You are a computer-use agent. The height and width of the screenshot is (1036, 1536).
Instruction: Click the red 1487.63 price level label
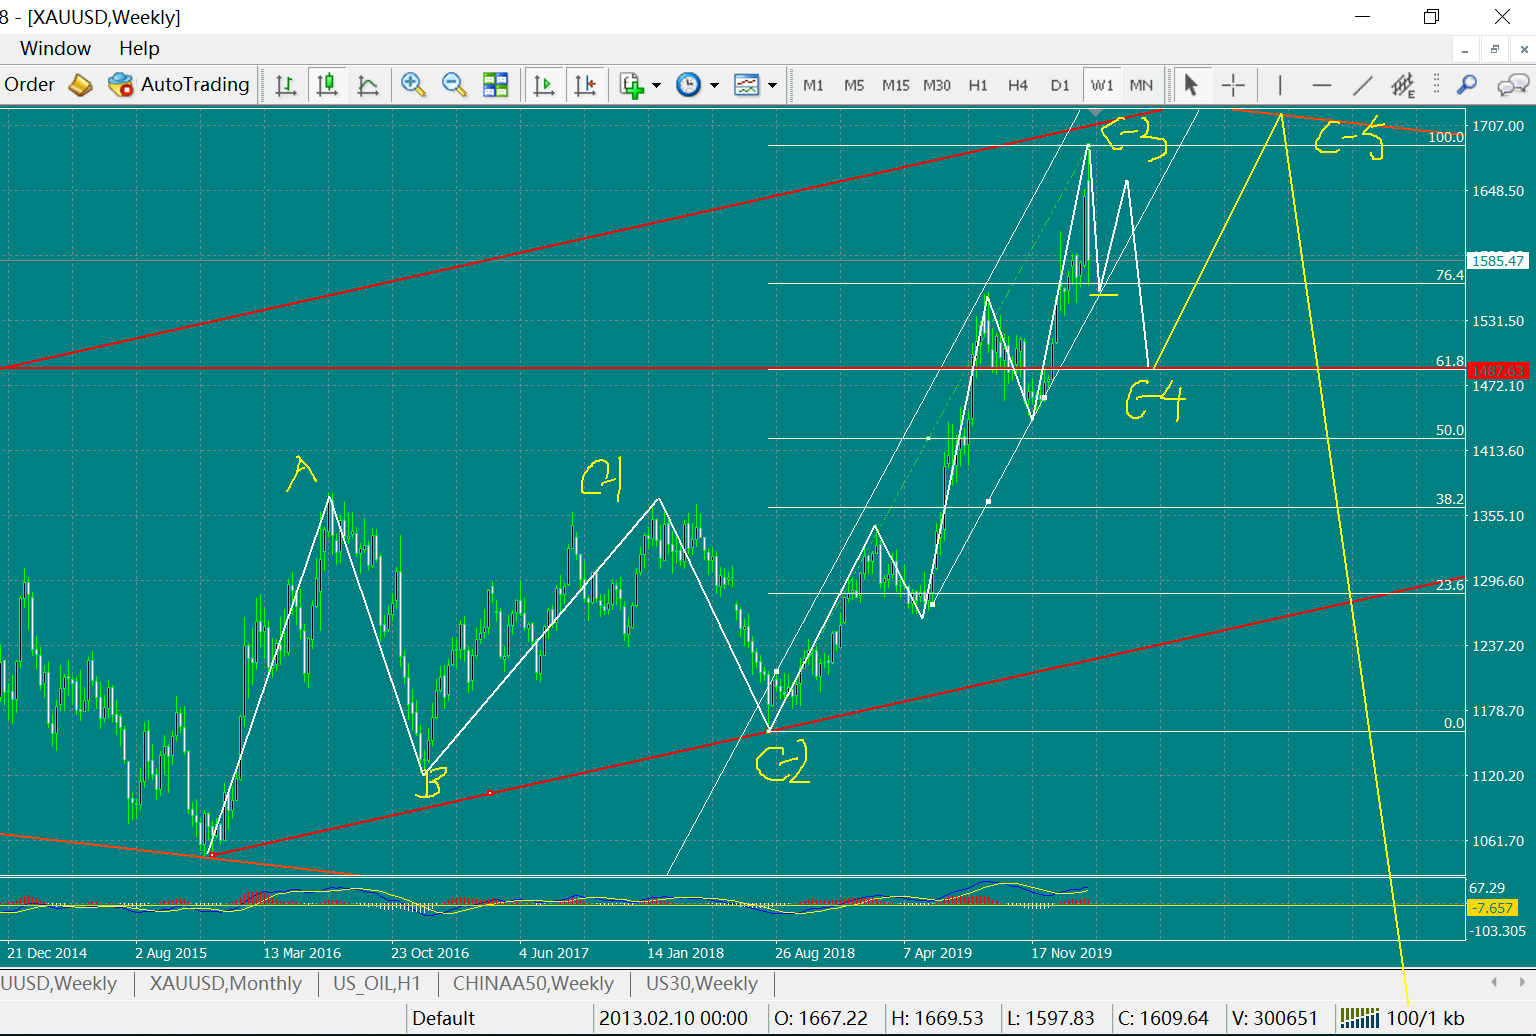pos(1497,371)
